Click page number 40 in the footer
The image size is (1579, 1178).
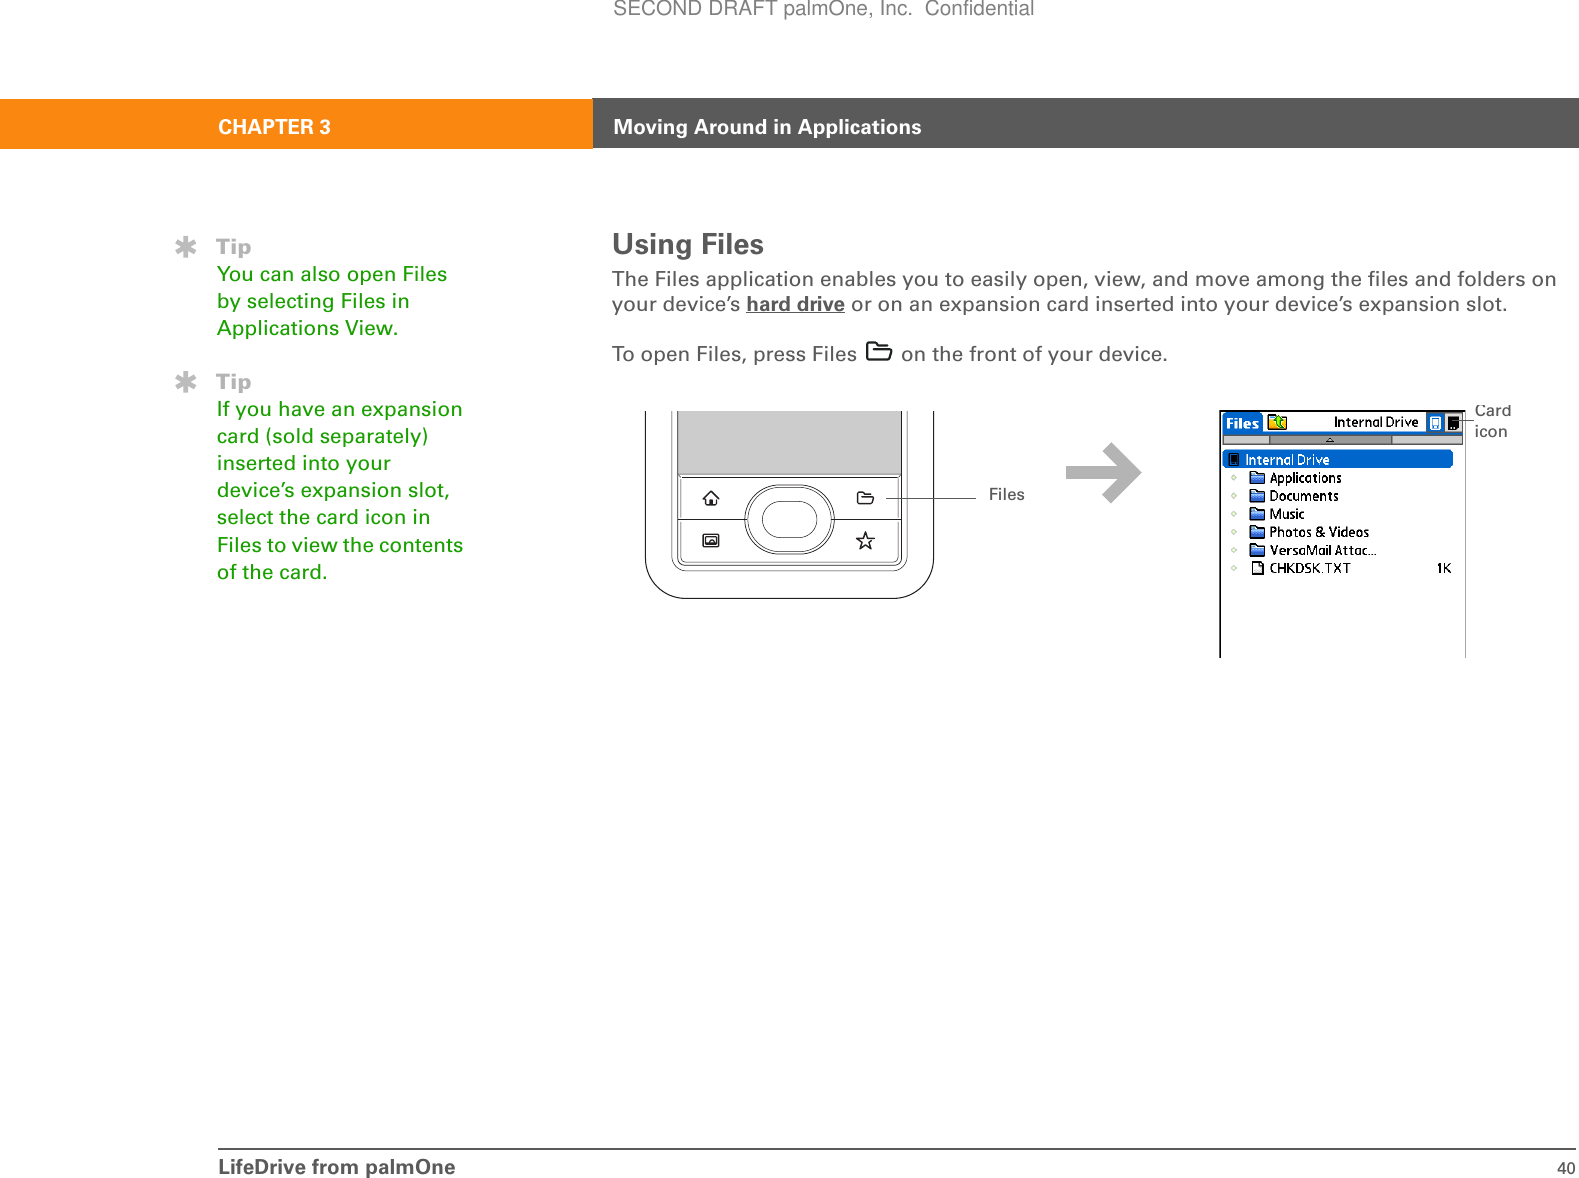click(1565, 1168)
